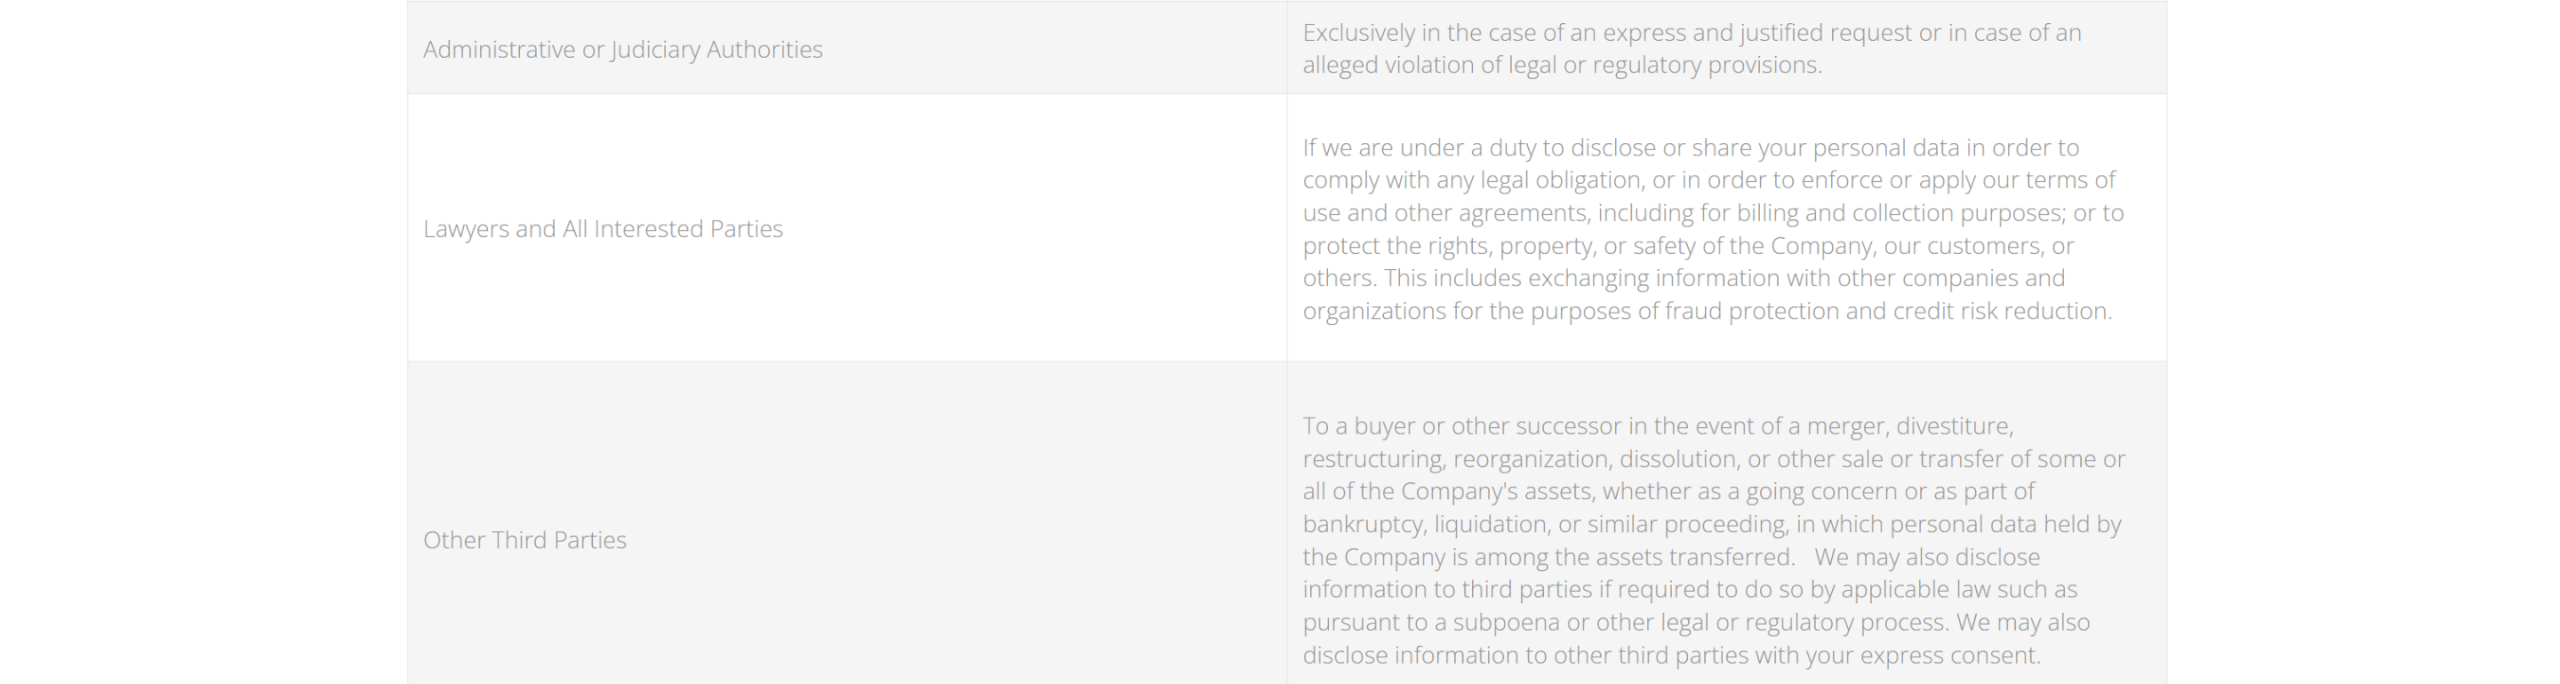Click the line starting "Exclusively in the case"
The height and width of the screenshot is (684, 2560).
tap(1691, 33)
